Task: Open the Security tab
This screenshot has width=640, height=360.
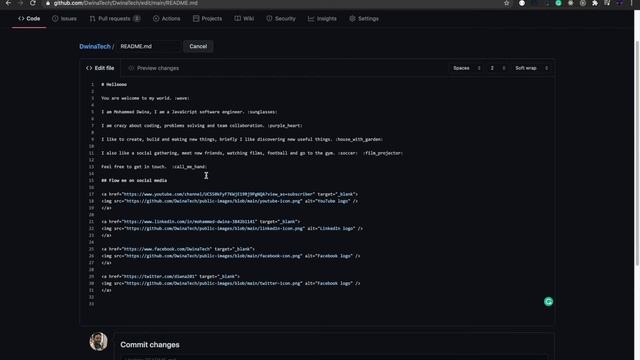Action: coord(281,18)
